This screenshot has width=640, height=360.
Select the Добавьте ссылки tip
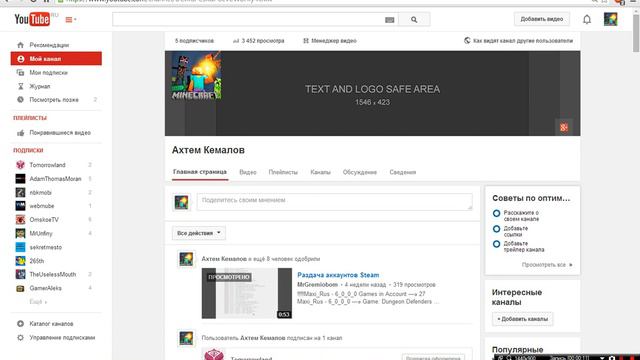pos(511,231)
